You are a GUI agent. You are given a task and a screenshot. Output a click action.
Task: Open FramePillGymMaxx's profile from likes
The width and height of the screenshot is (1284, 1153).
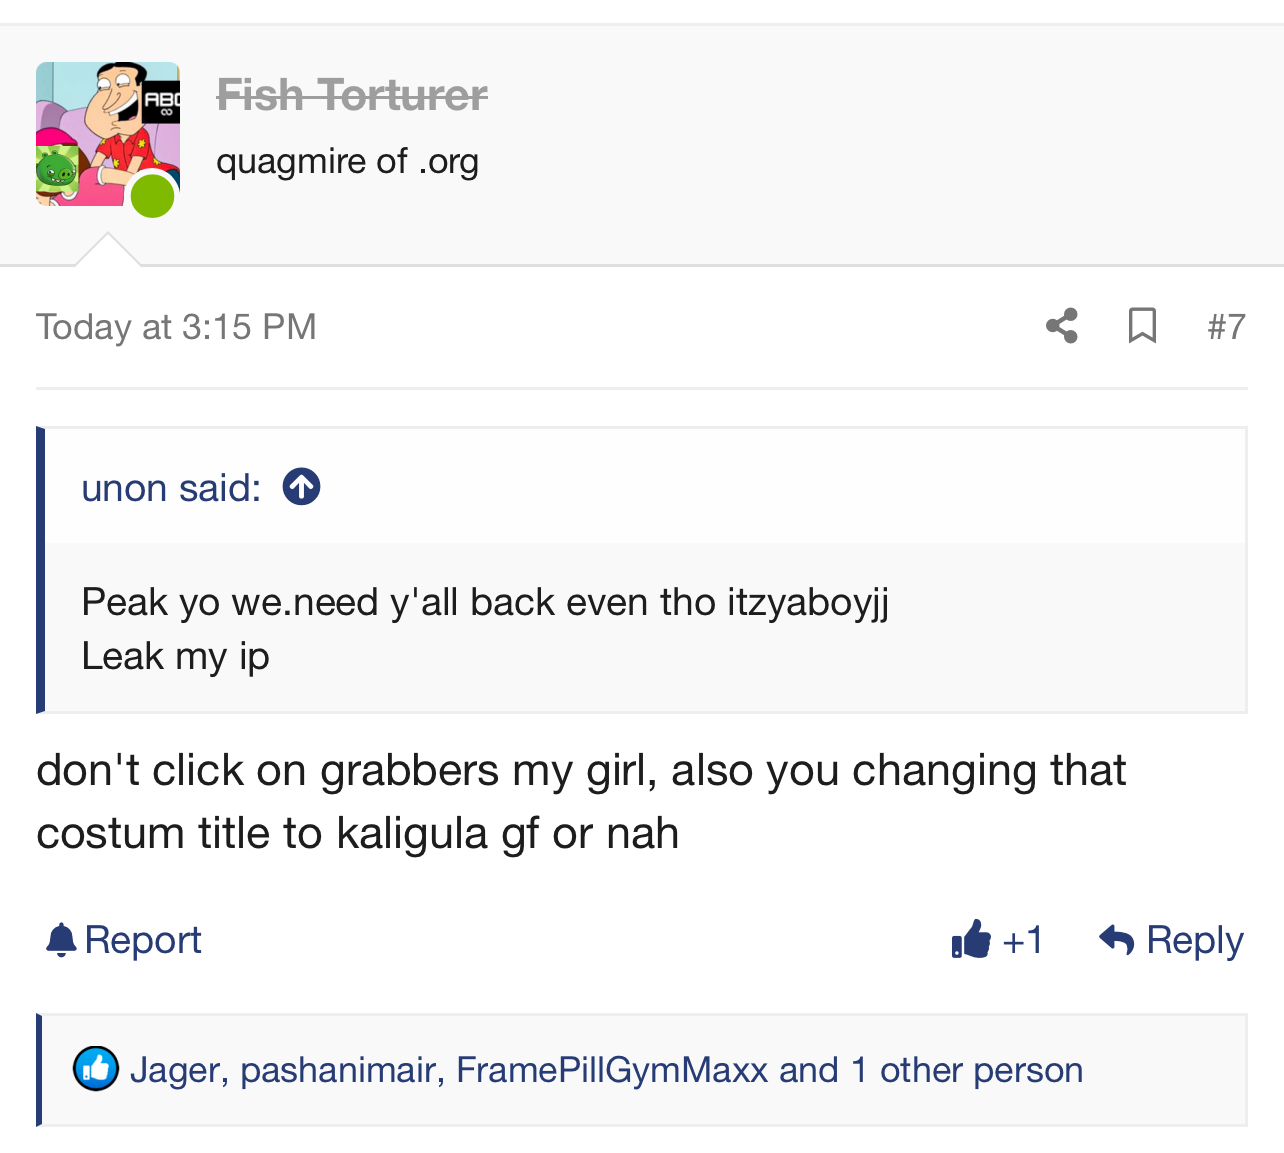coord(611,1070)
